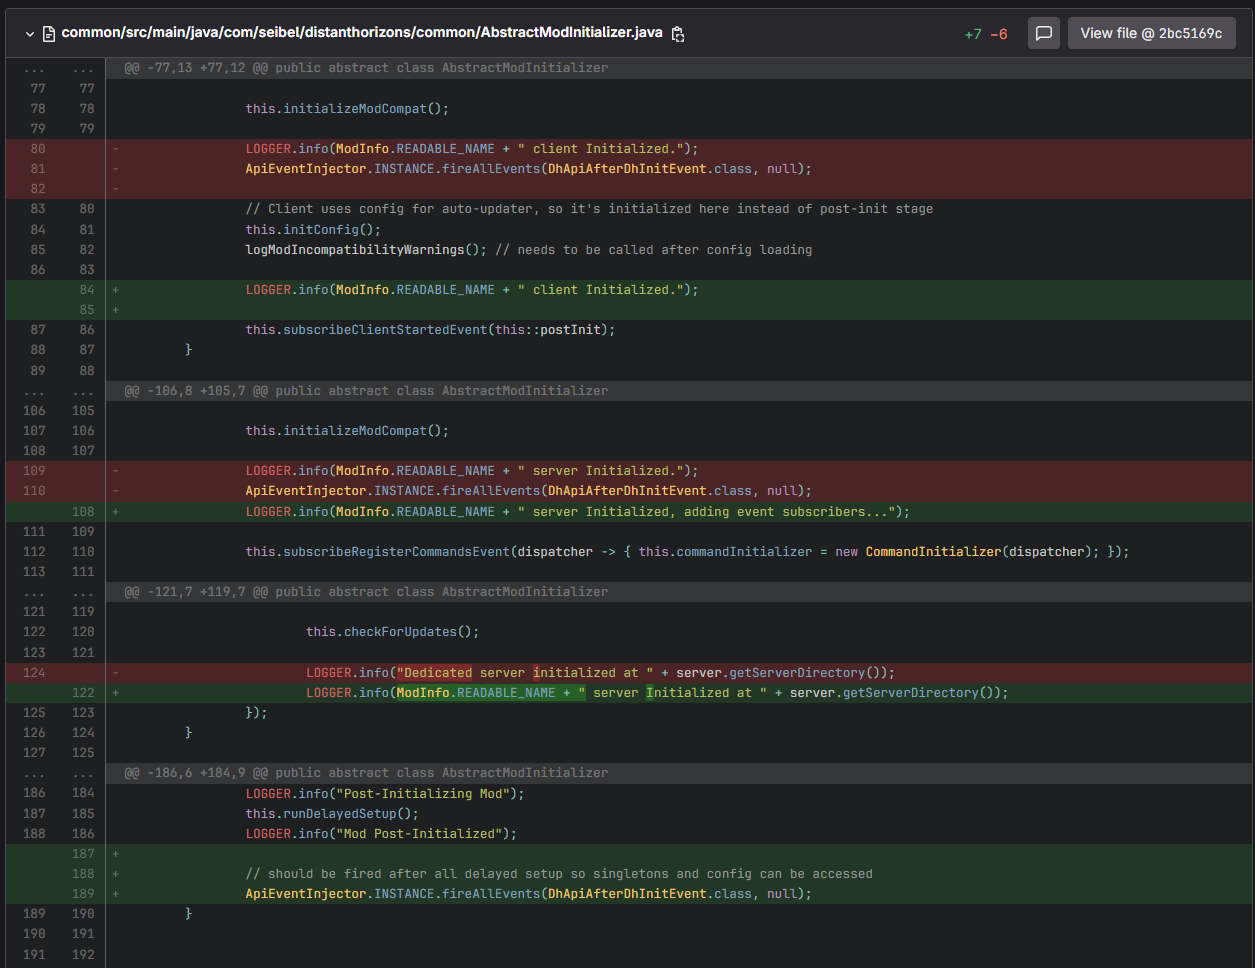
Task: Click new line number 189 on the added fireAllEvents line
Action: 83,894
